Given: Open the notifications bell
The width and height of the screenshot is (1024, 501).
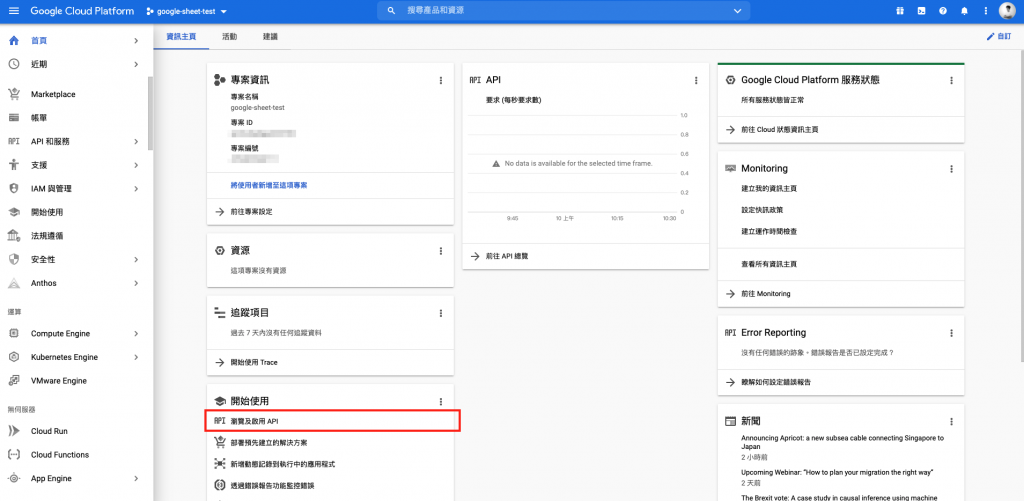Looking at the screenshot, I should pos(965,11).
